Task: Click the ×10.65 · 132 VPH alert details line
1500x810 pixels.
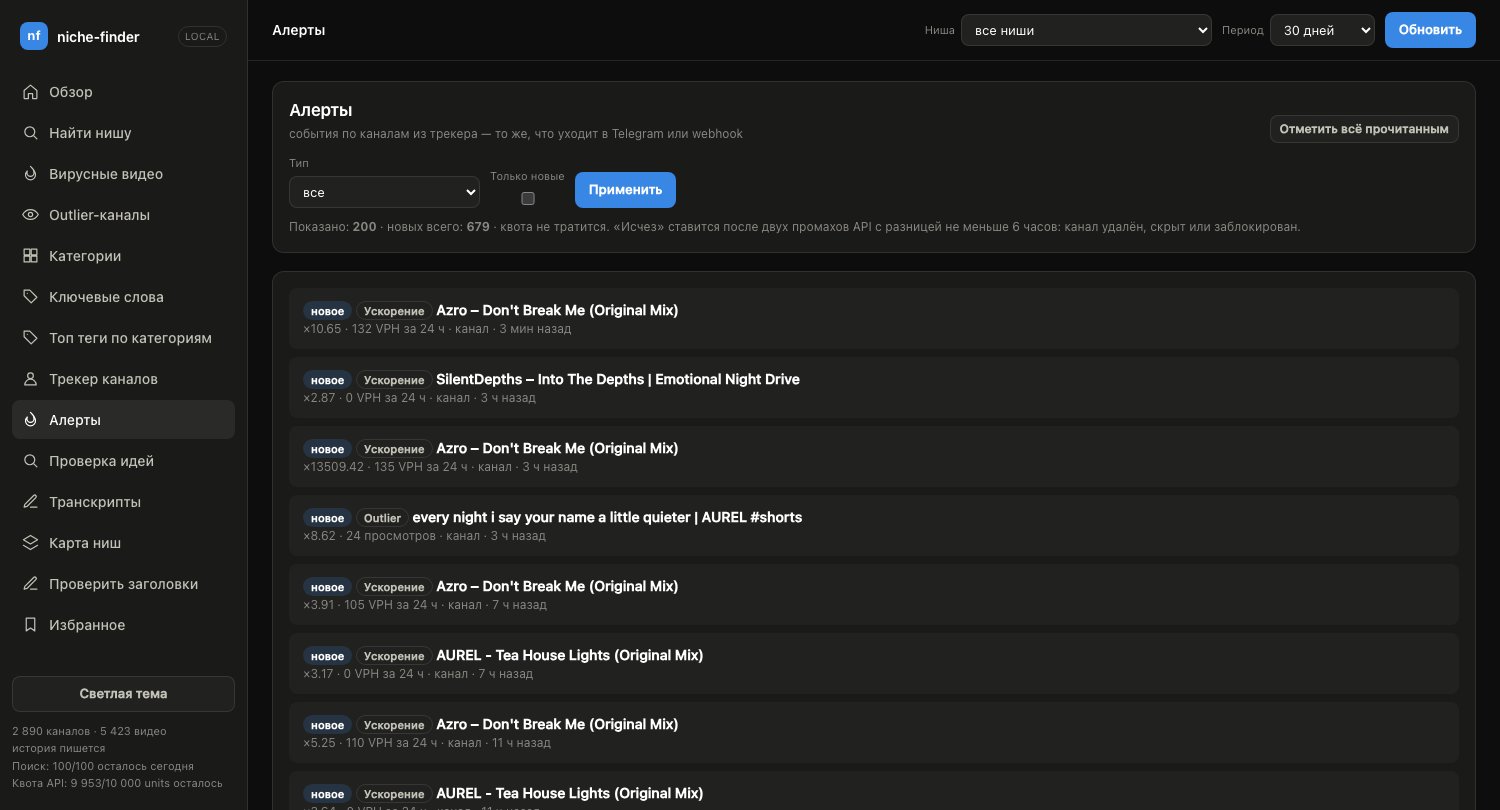Action: coord(437,329)
